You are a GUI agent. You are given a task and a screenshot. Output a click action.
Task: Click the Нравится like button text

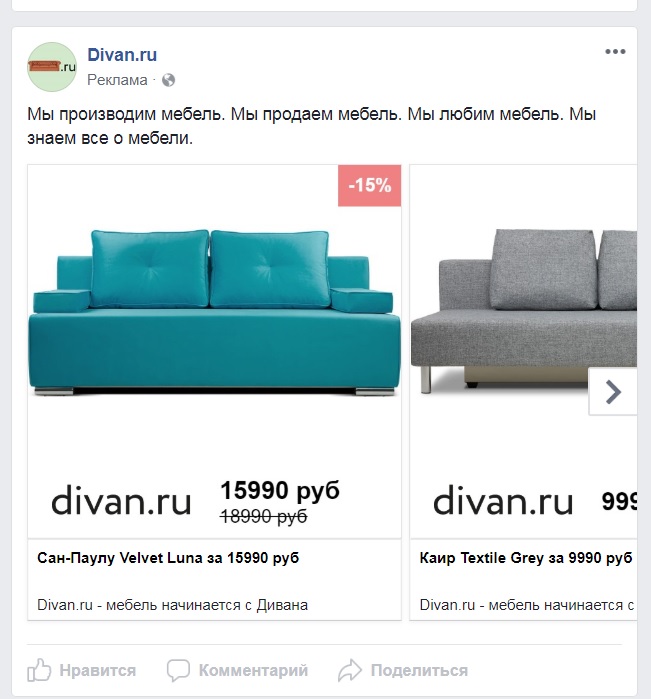click(98, 670)
